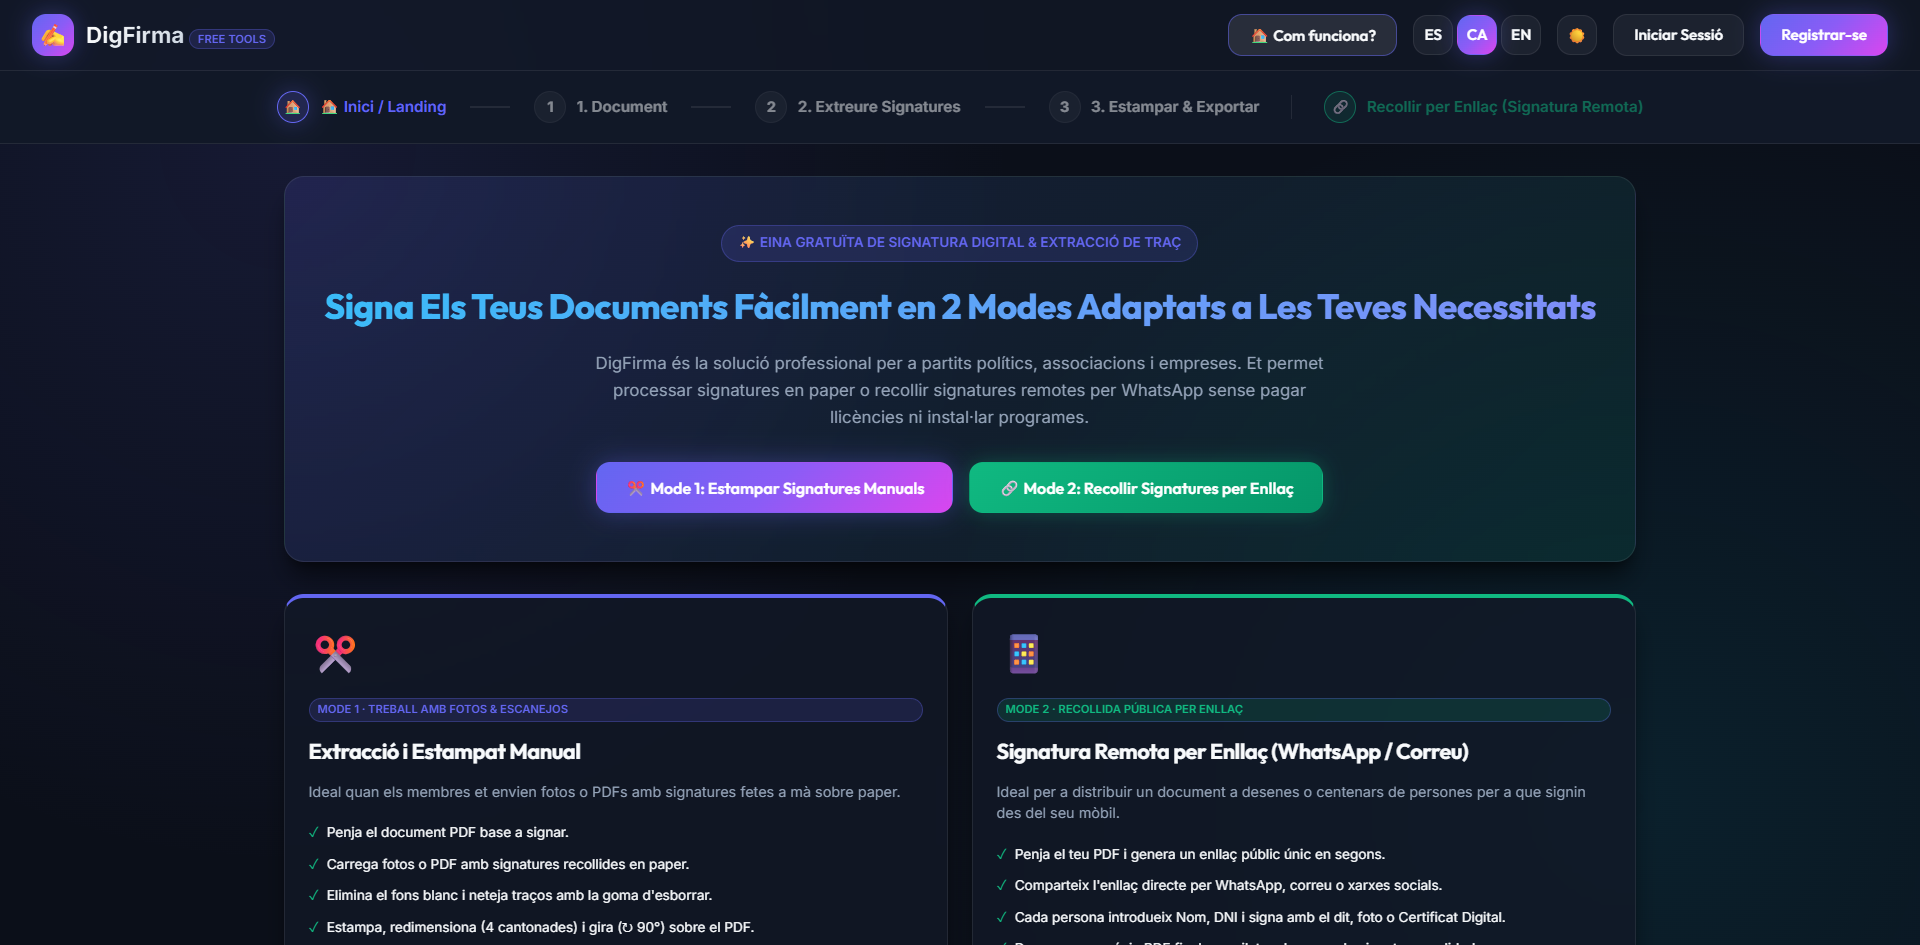Click 'Cada persona introdueix Nom, DNI i signa' item
This screenshot has width=1920, height=945.
coord(1260,917)
